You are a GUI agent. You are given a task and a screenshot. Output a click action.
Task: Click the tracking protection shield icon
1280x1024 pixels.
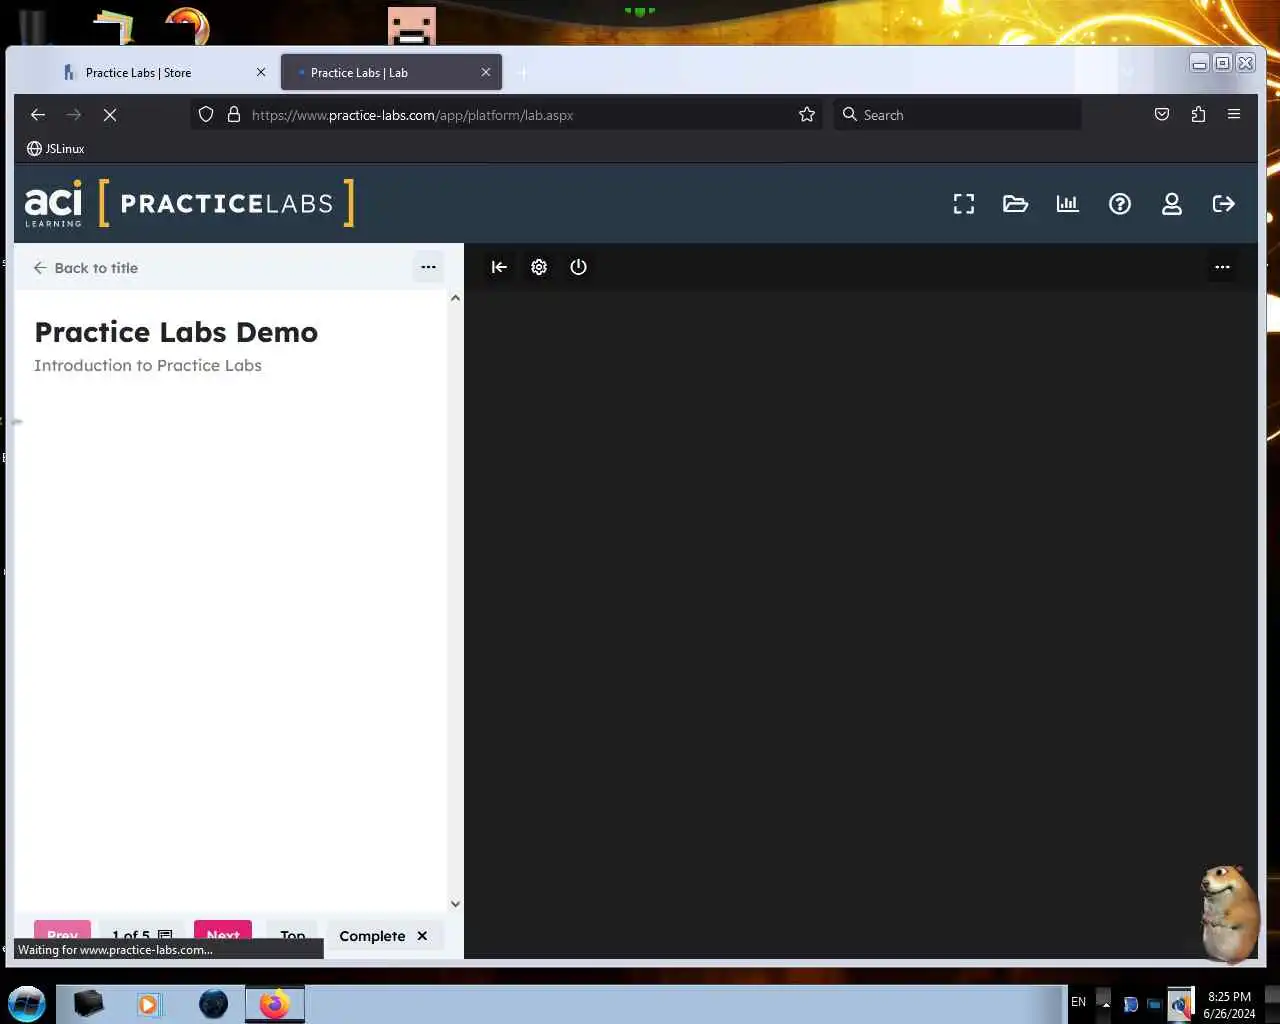click(206, 115)
